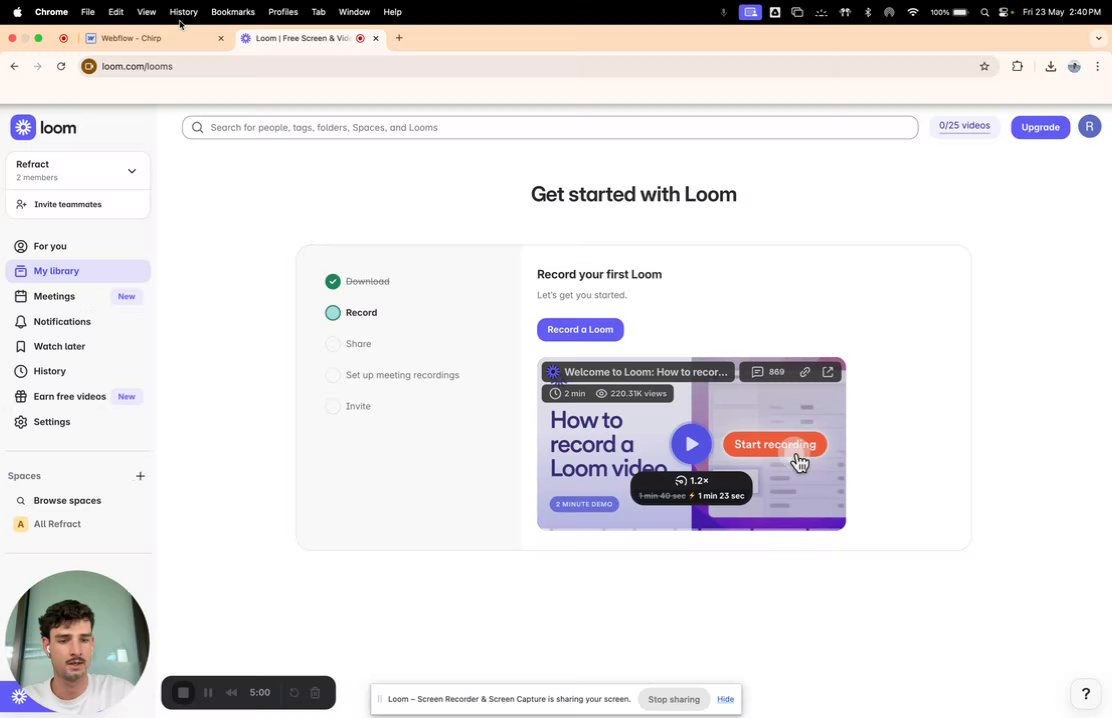Rewind the recording
Viewport: 1112px width, 718px height.
click(231, 692)
